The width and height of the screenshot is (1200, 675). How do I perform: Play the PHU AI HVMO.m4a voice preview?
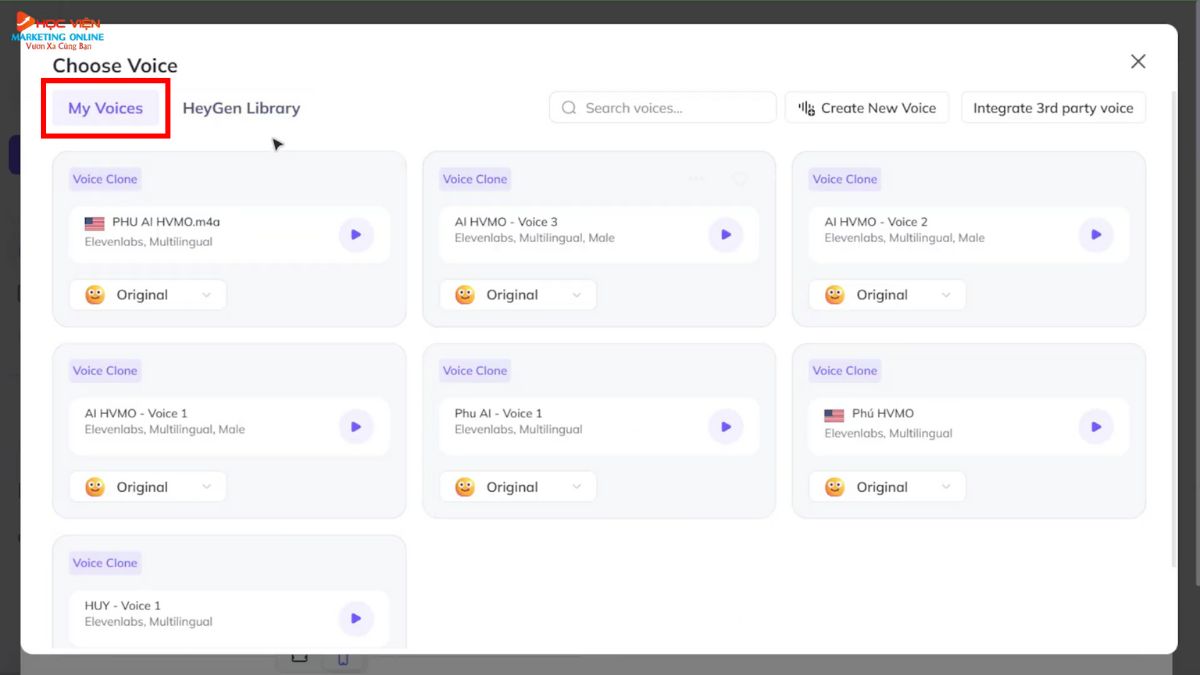(x=356, y=235)
